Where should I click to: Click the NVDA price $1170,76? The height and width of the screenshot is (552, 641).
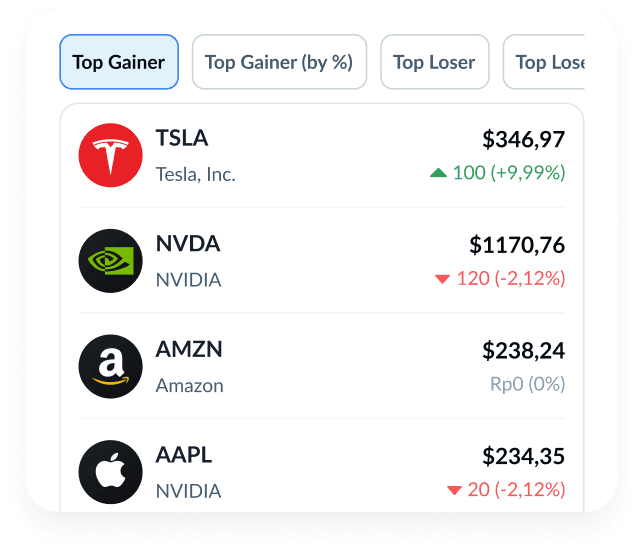point(517,245)
